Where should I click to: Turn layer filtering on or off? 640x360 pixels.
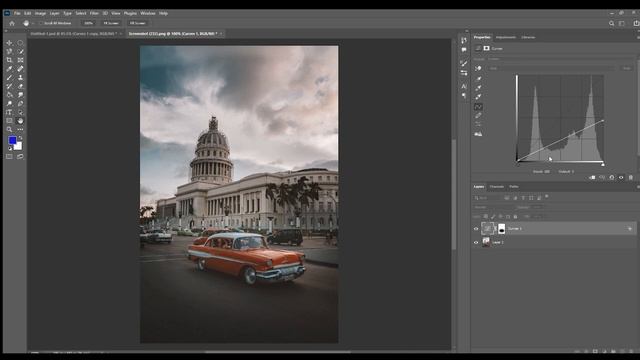(547, 197)
